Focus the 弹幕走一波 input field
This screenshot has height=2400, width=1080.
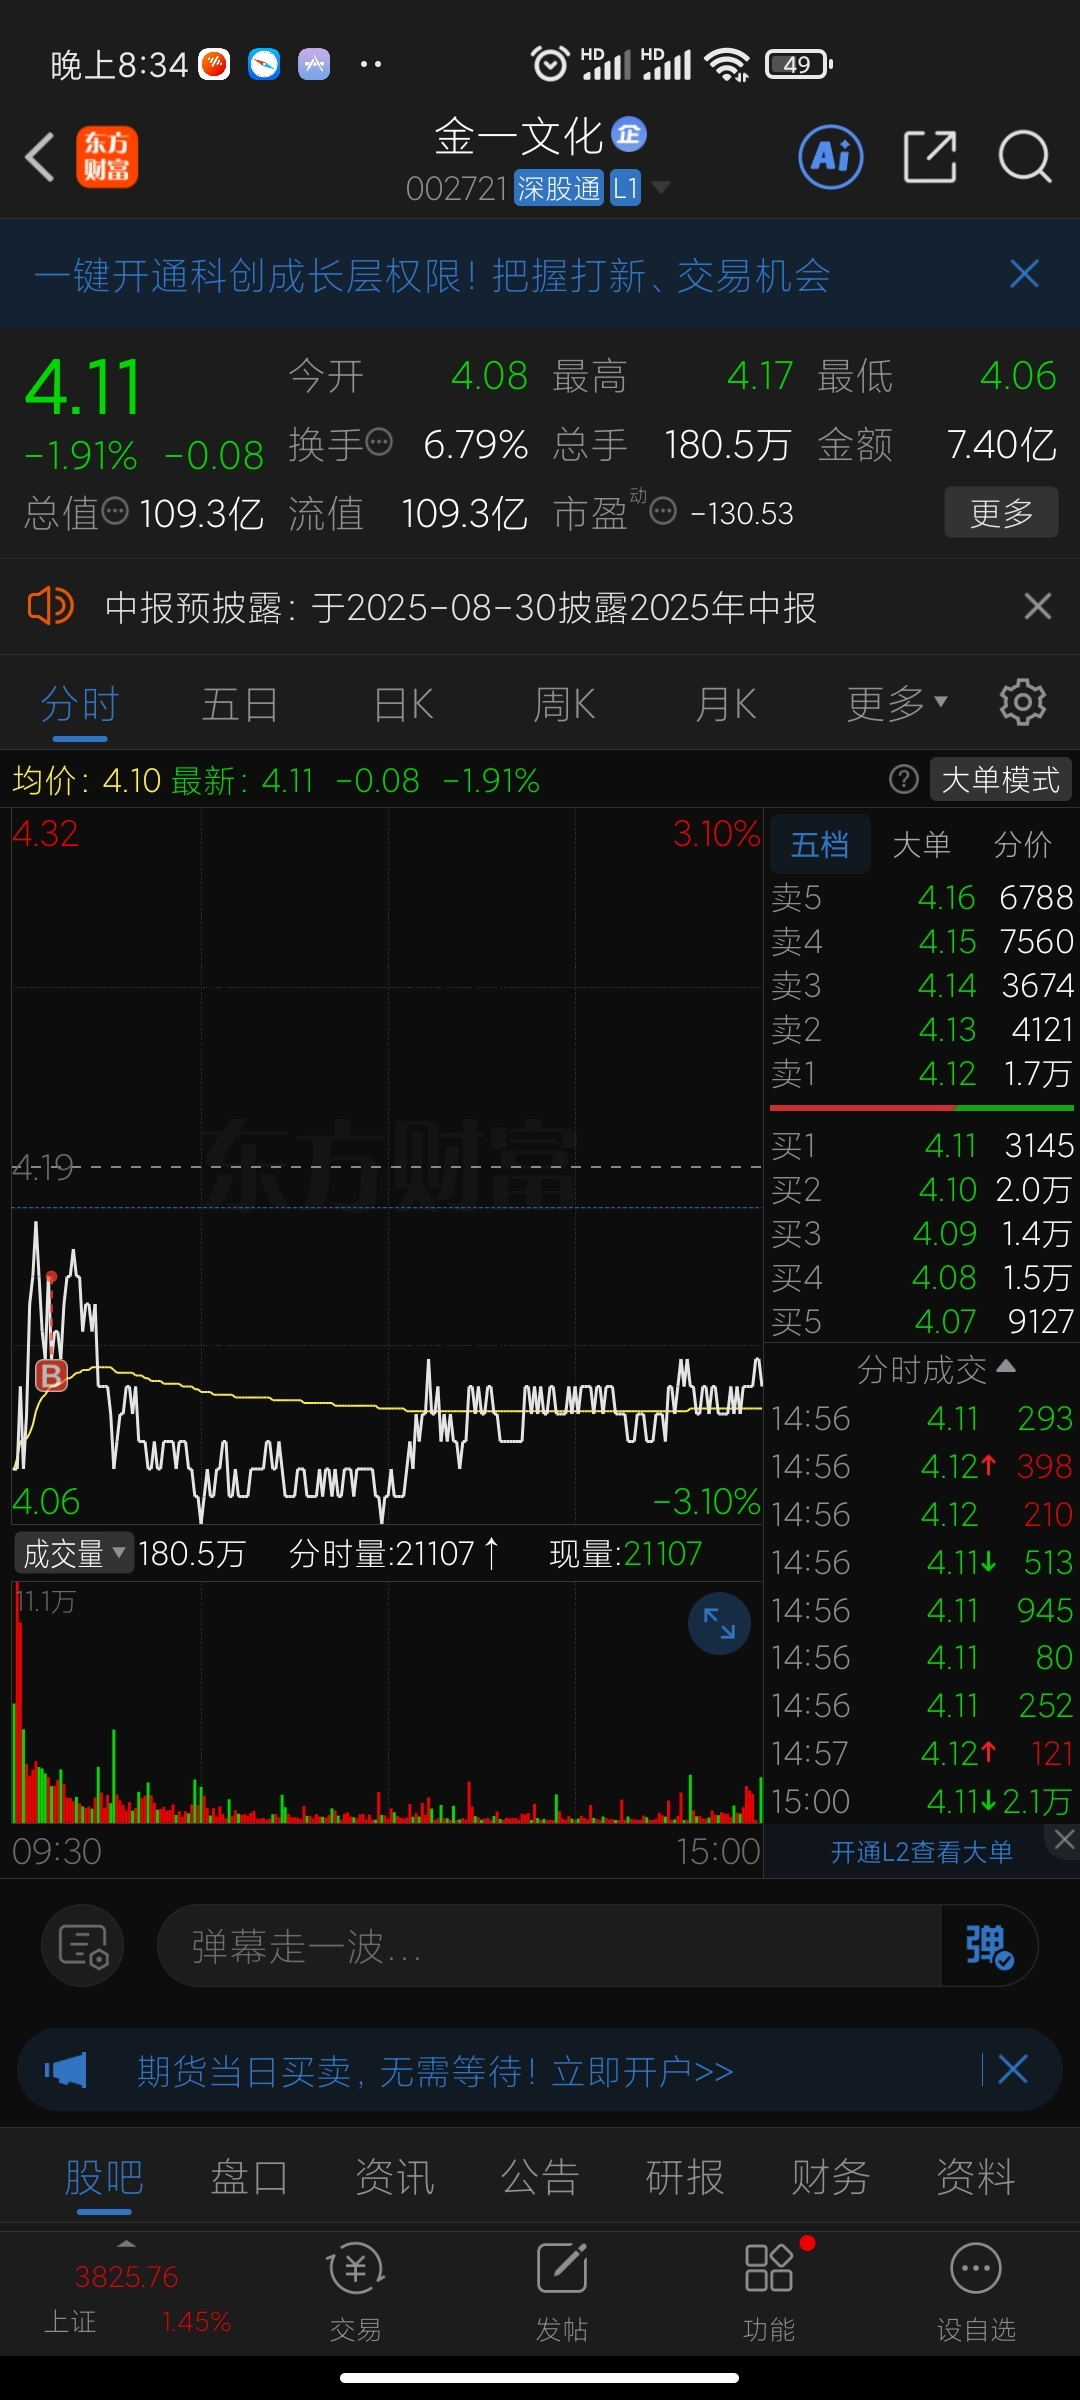tap(549, 1945)
